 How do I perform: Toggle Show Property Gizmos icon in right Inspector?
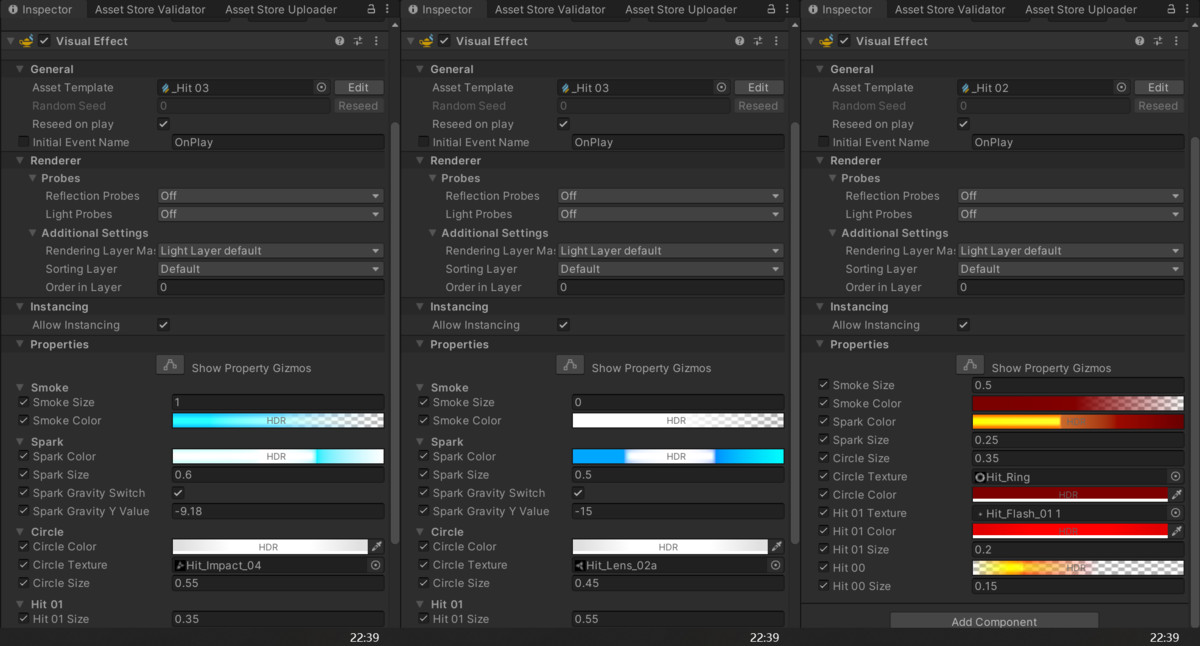tap(970, 366)
